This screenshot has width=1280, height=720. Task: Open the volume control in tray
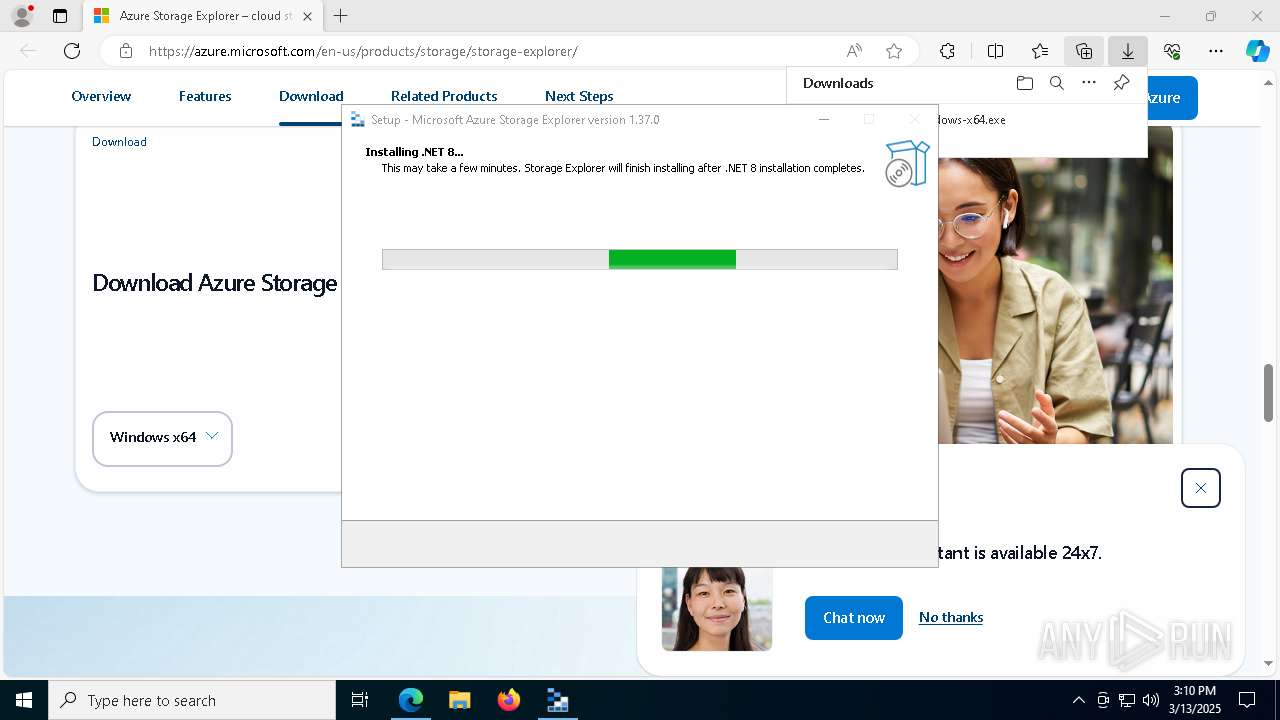(x=1151, y=700)
